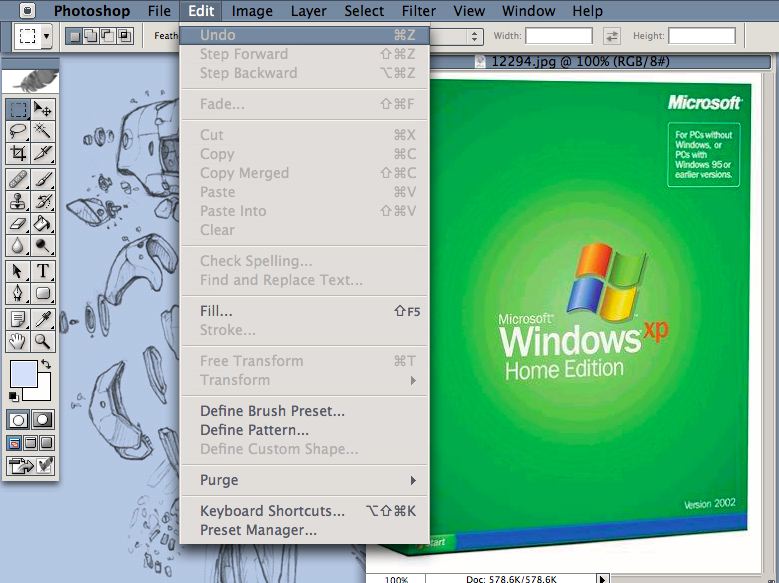Viewport: 779px width, 583px height.
Task: Open the View menu
Action: (x=469, y=10)
